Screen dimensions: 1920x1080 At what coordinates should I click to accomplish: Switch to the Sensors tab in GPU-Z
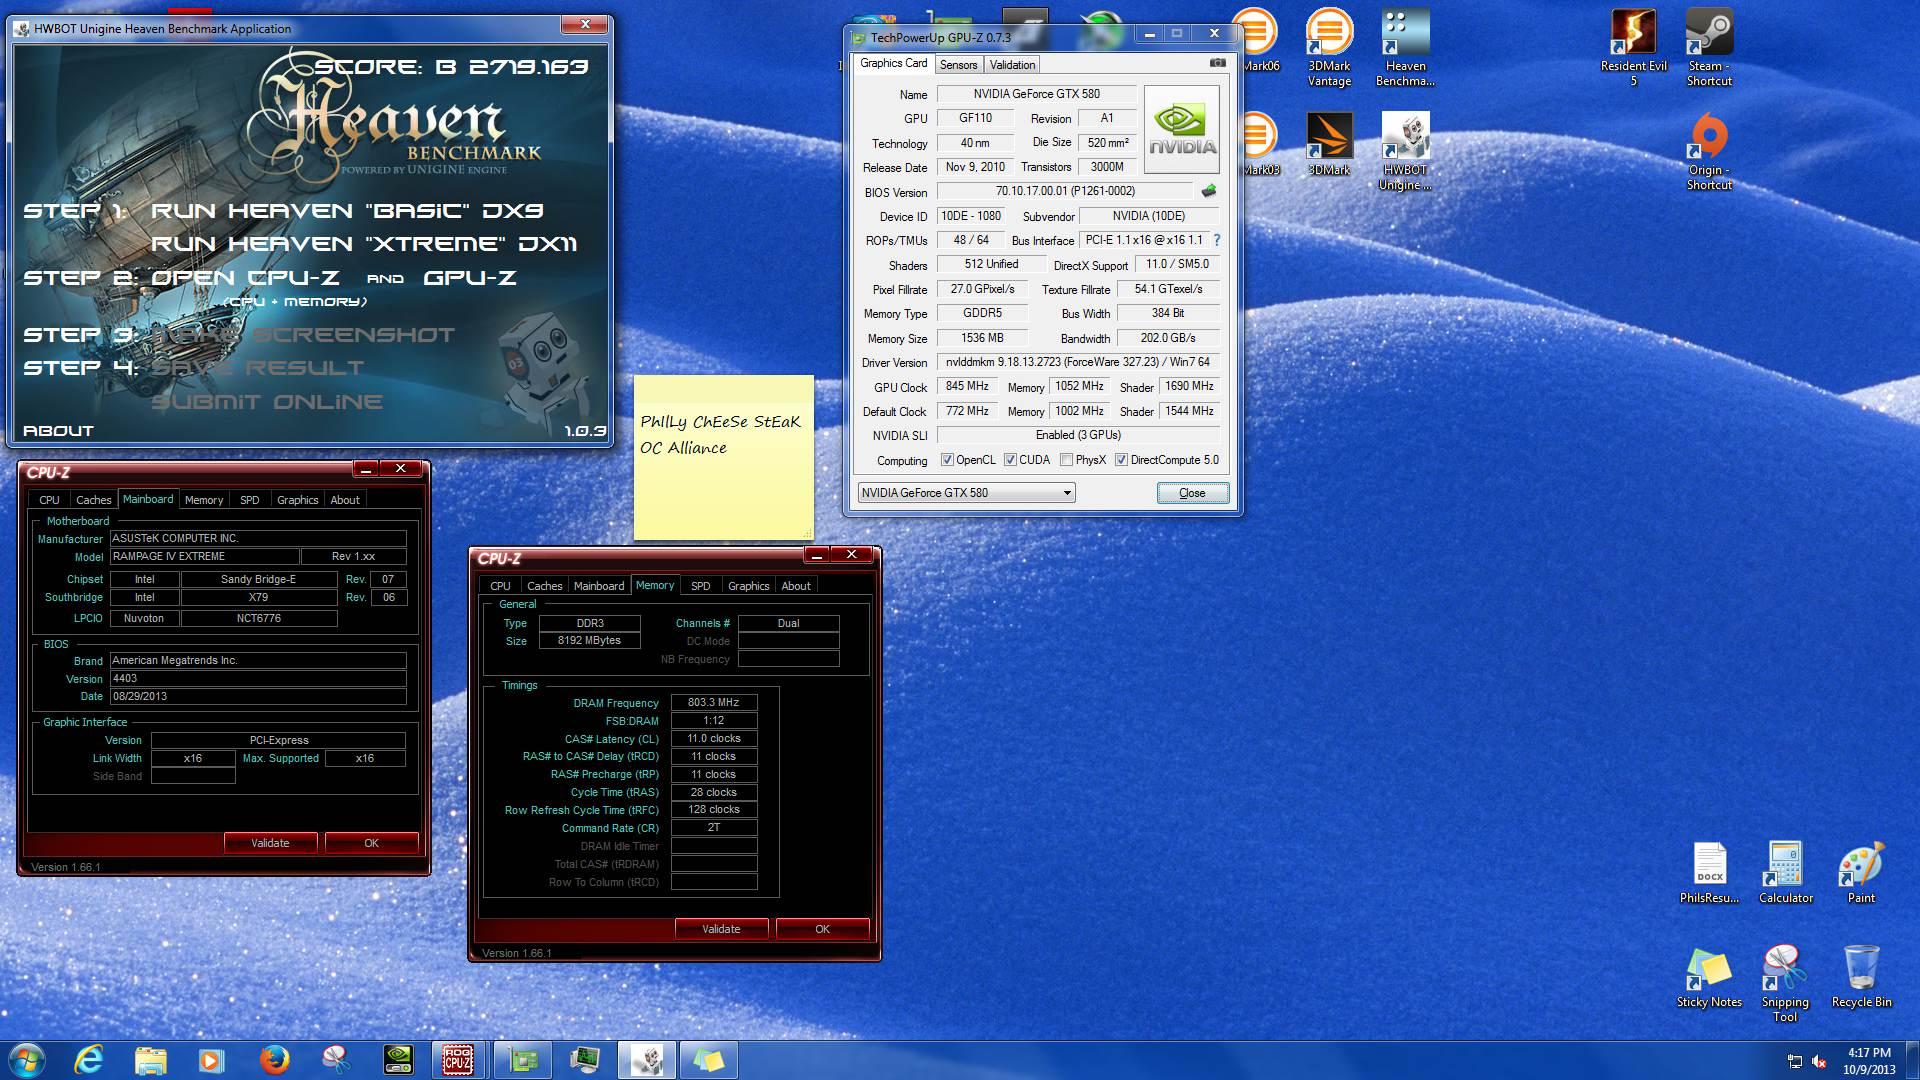958,65
